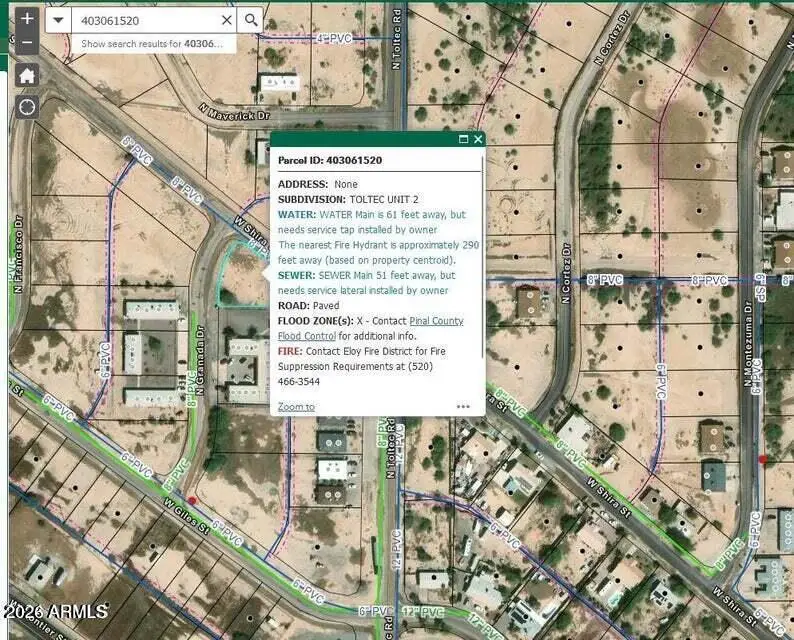Viewport: 794px width, 640px height.
Task: Open the Pinal County Flood Control link
Action: [x=437, y=321]
